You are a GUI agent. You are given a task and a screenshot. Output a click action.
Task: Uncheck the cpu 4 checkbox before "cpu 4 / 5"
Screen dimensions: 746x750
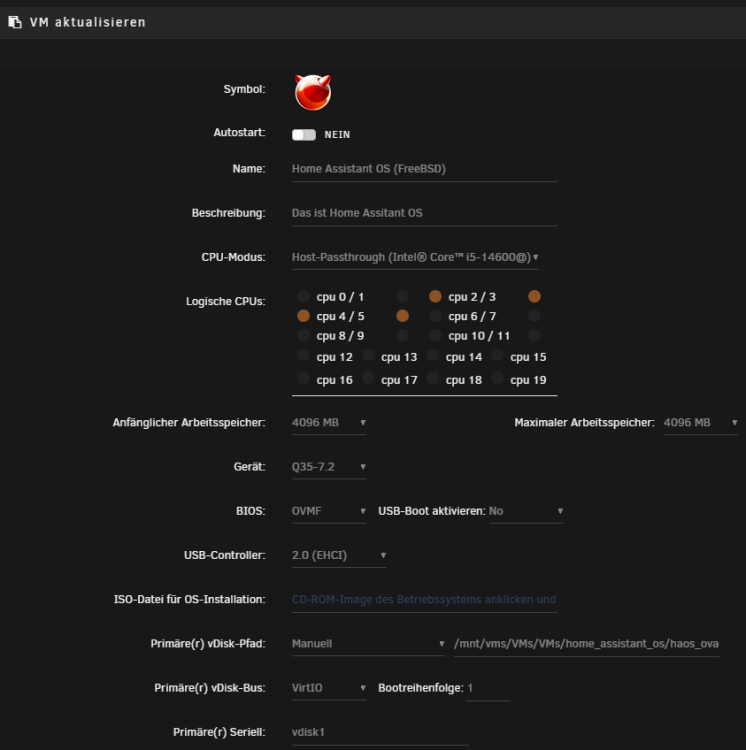(x=303, y=316)
